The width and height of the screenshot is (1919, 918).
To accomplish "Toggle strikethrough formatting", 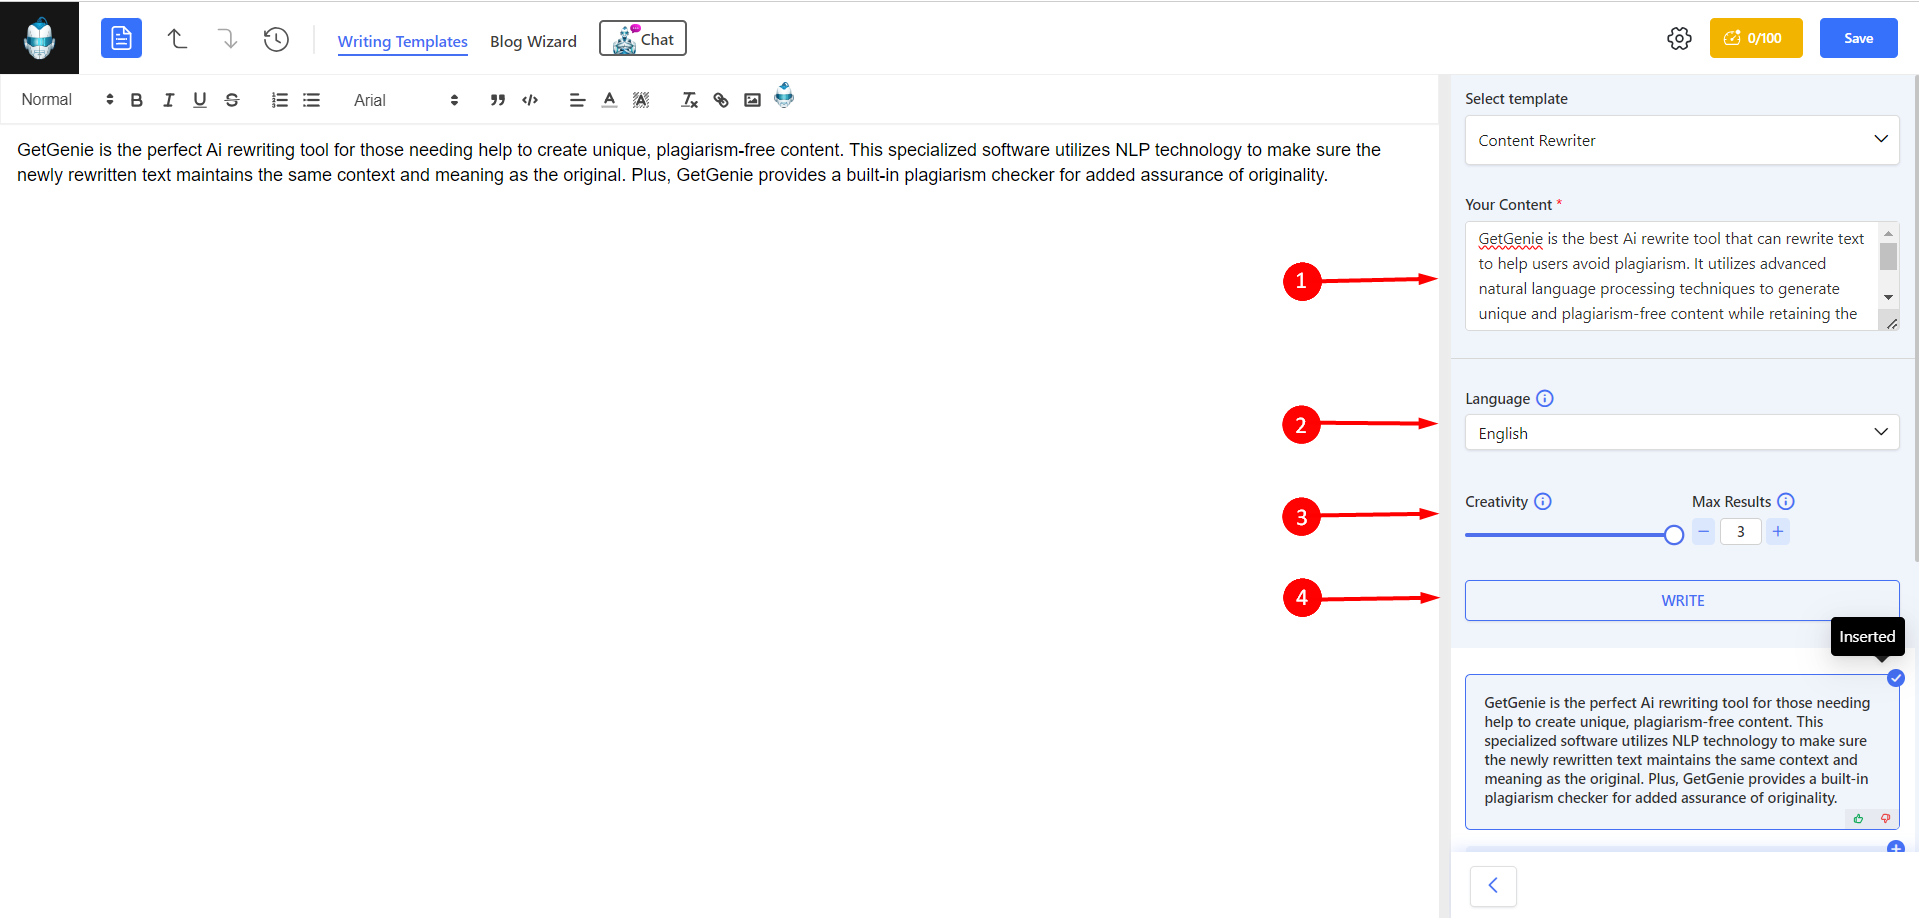I will pyautogui.click(x=232, y=100).
